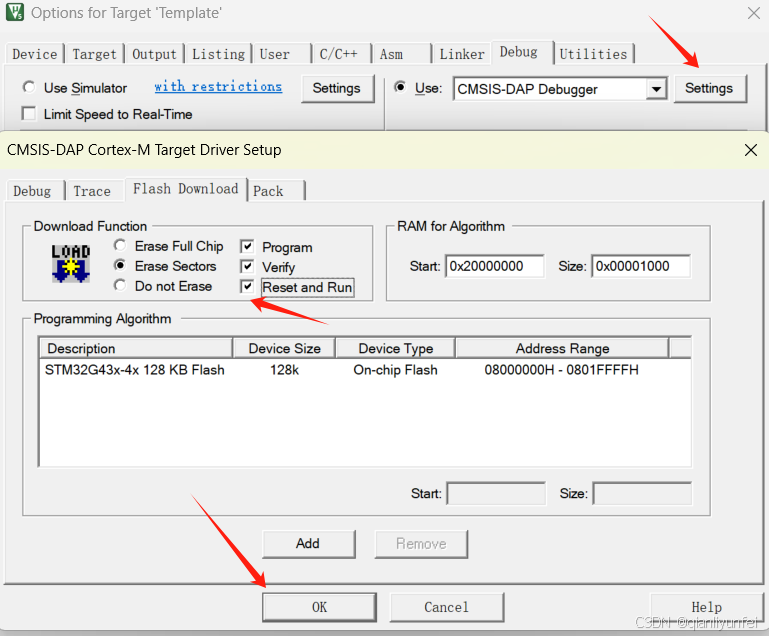769x636 pixels.
Task: Select the Use Simulator radio button
Action: click(x=29, y=87)
